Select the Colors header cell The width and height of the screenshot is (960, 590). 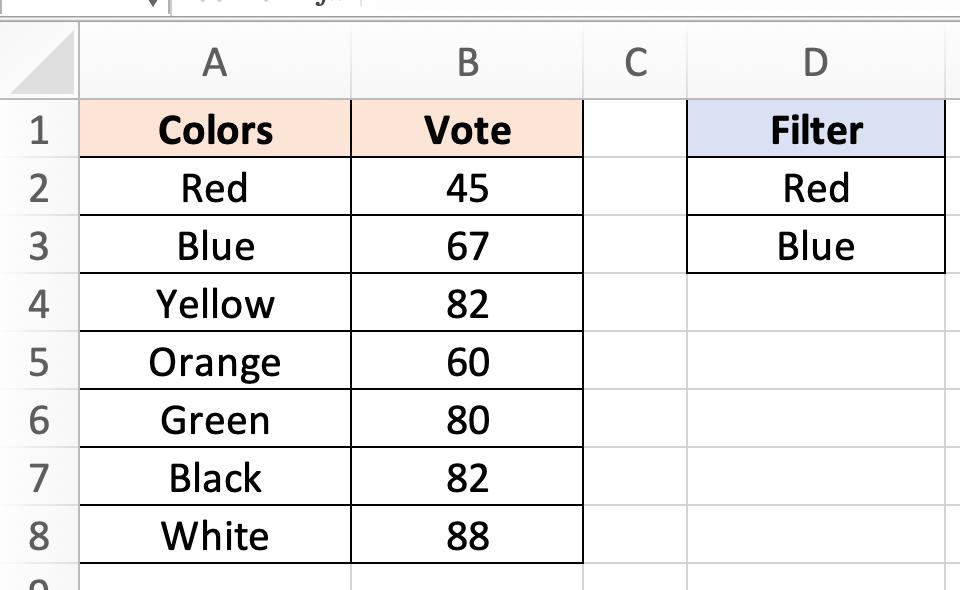pyautogui.click(x=213, y=129)
